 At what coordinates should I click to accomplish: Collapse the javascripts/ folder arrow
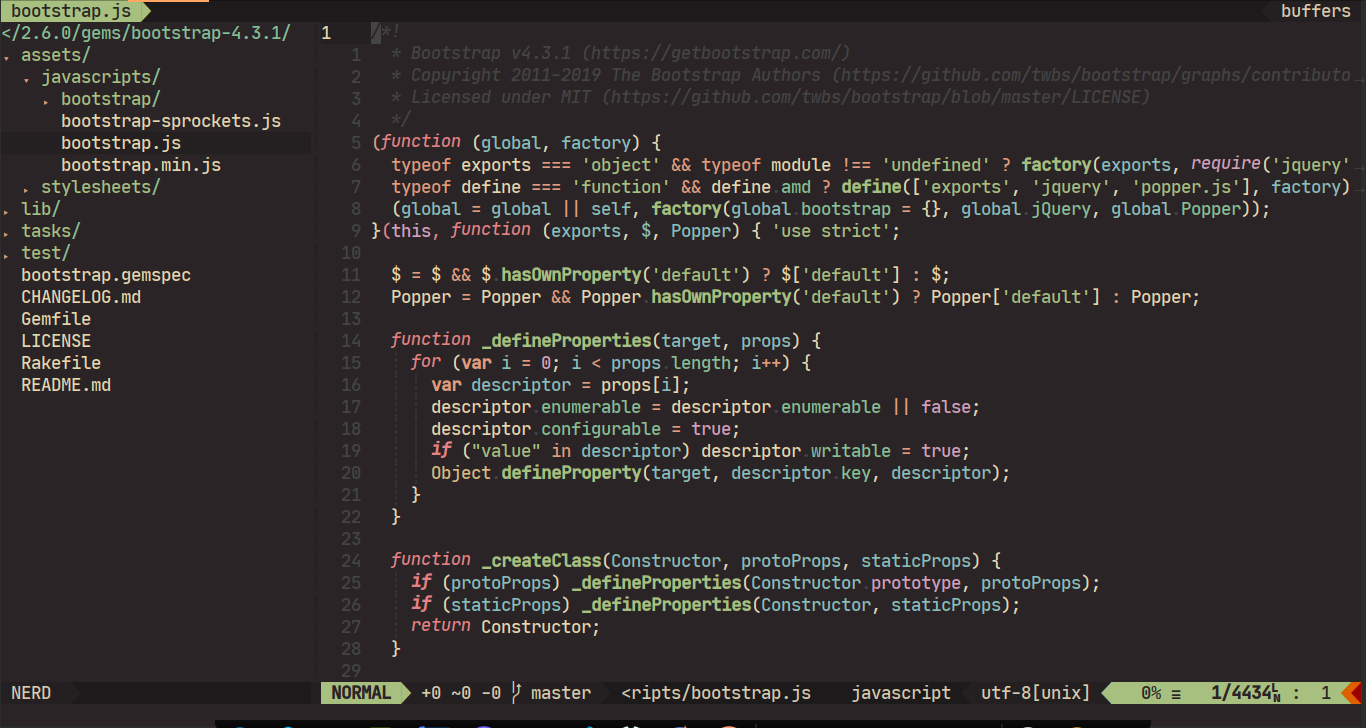coord(27,78)
